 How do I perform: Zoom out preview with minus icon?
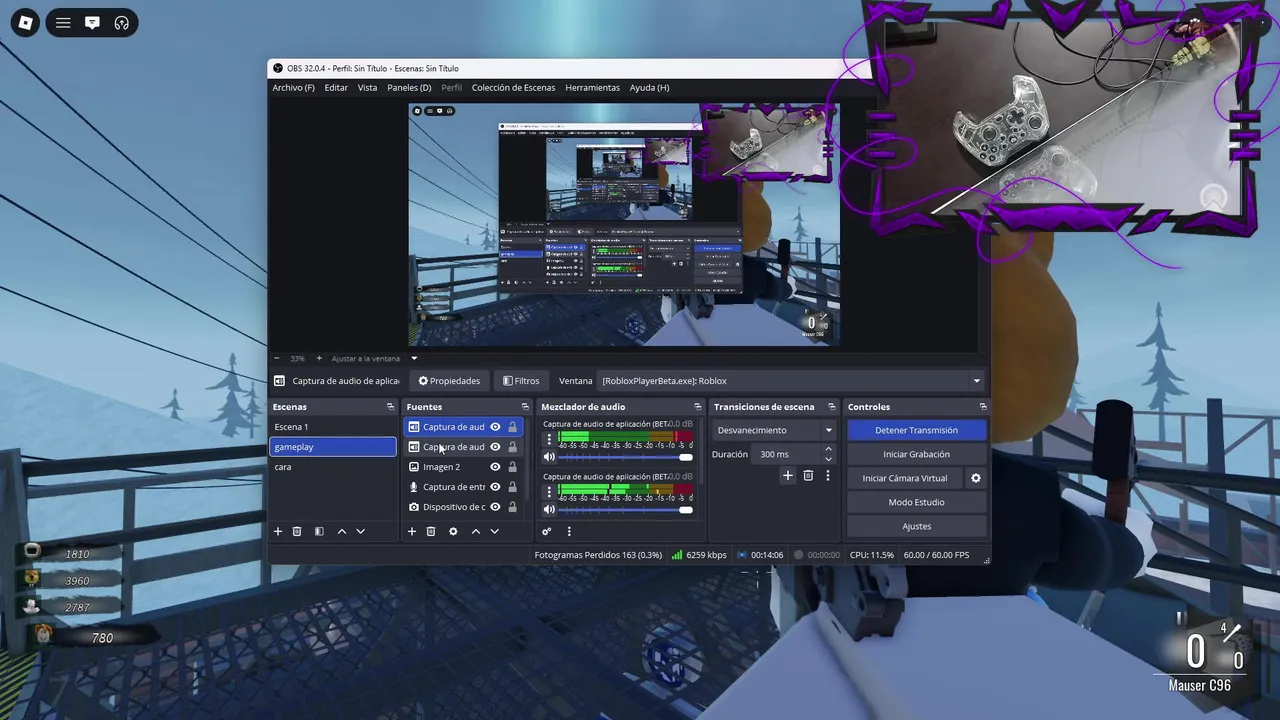(x=277, y=358)
